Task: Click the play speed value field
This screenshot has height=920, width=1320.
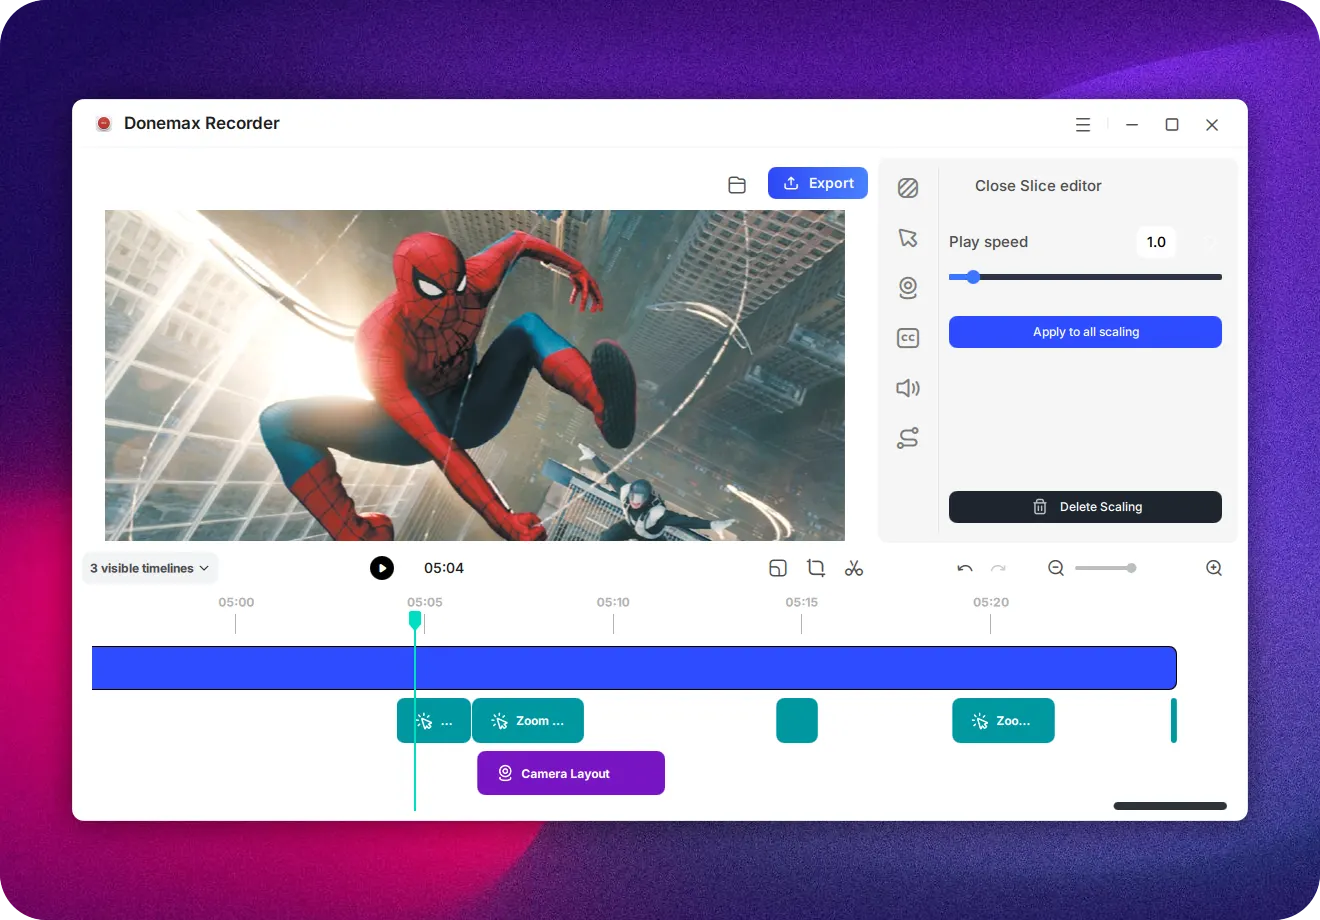Action: 1156,242
